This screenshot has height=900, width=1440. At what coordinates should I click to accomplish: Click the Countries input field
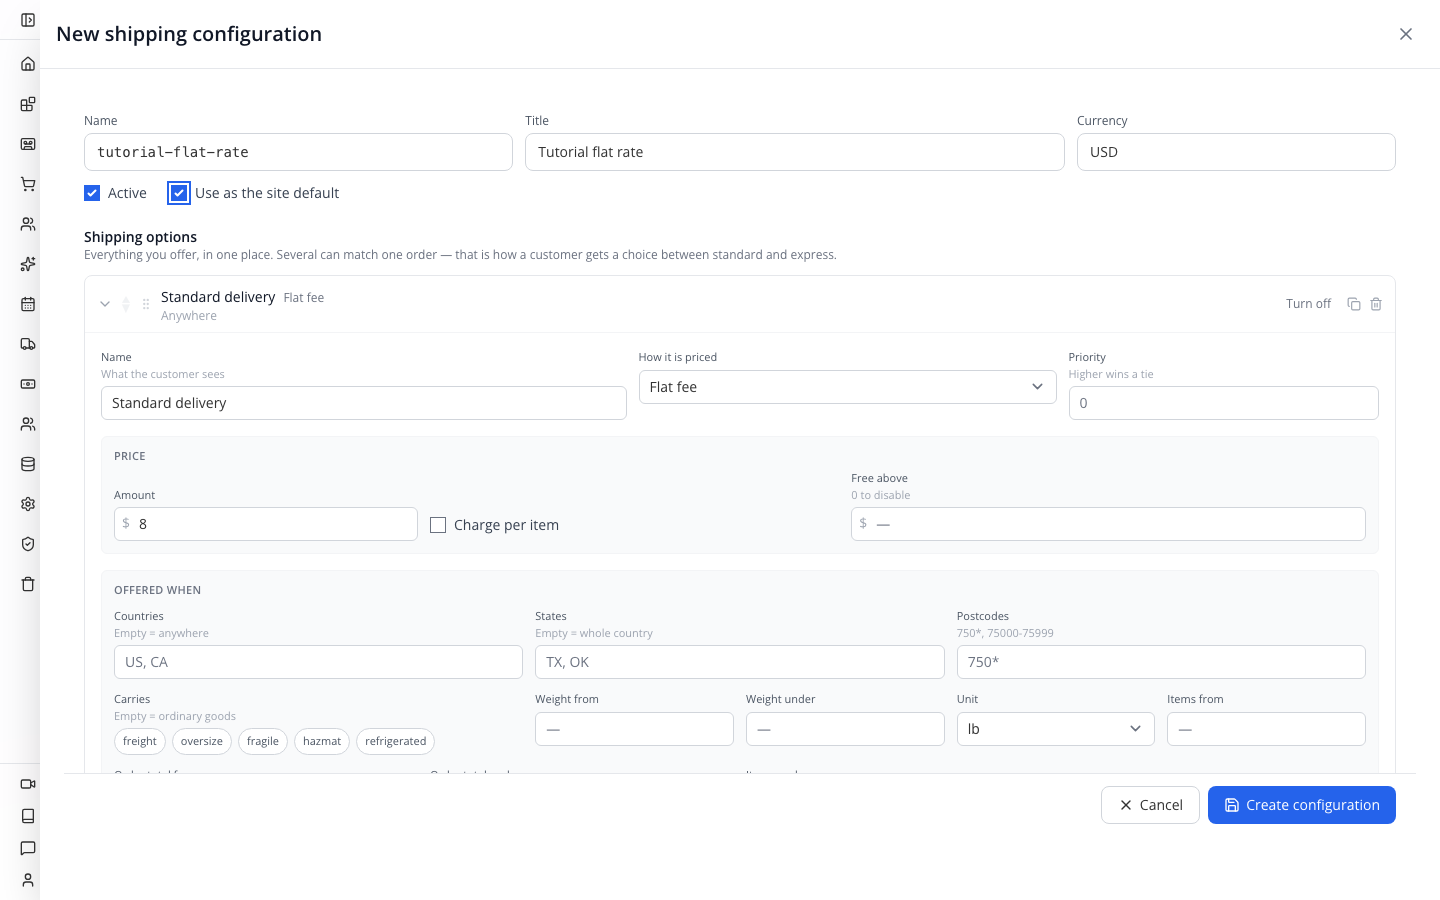coord(318,662)
